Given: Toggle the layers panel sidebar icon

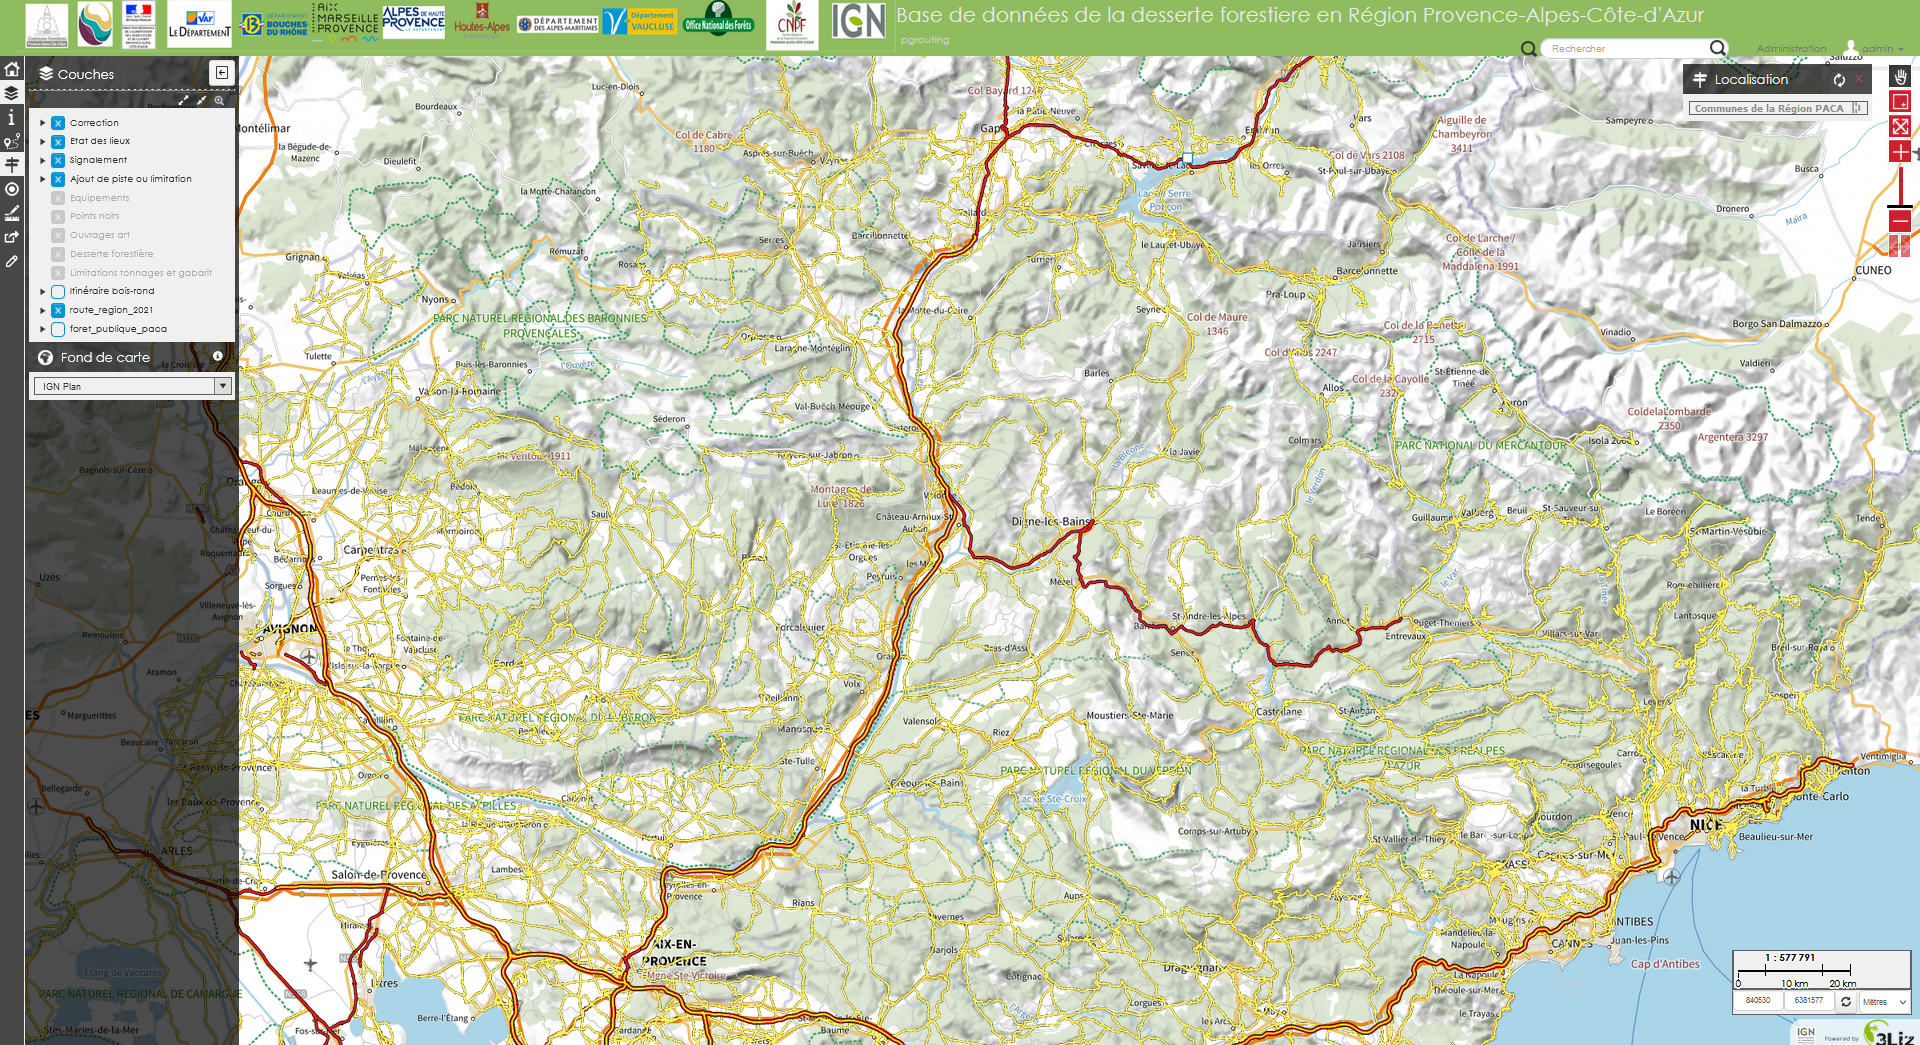Looking at the screenshot, I should pyautogui.click(x=12, y=93).
